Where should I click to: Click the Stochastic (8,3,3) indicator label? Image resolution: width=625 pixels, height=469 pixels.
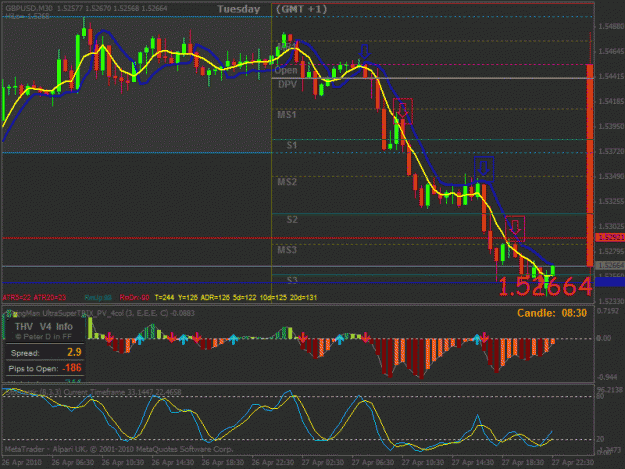[92, 392]
